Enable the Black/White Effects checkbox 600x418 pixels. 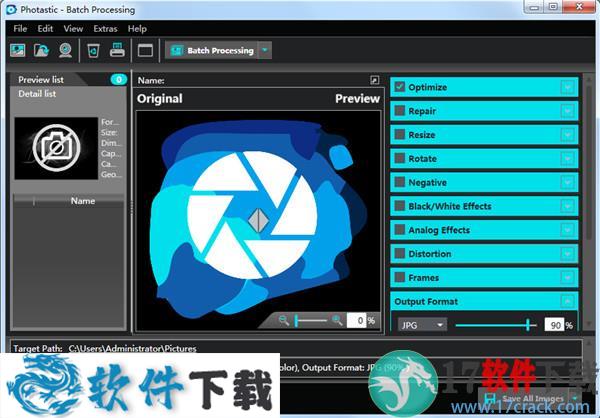pyautogui.click(x=400, y=206)
